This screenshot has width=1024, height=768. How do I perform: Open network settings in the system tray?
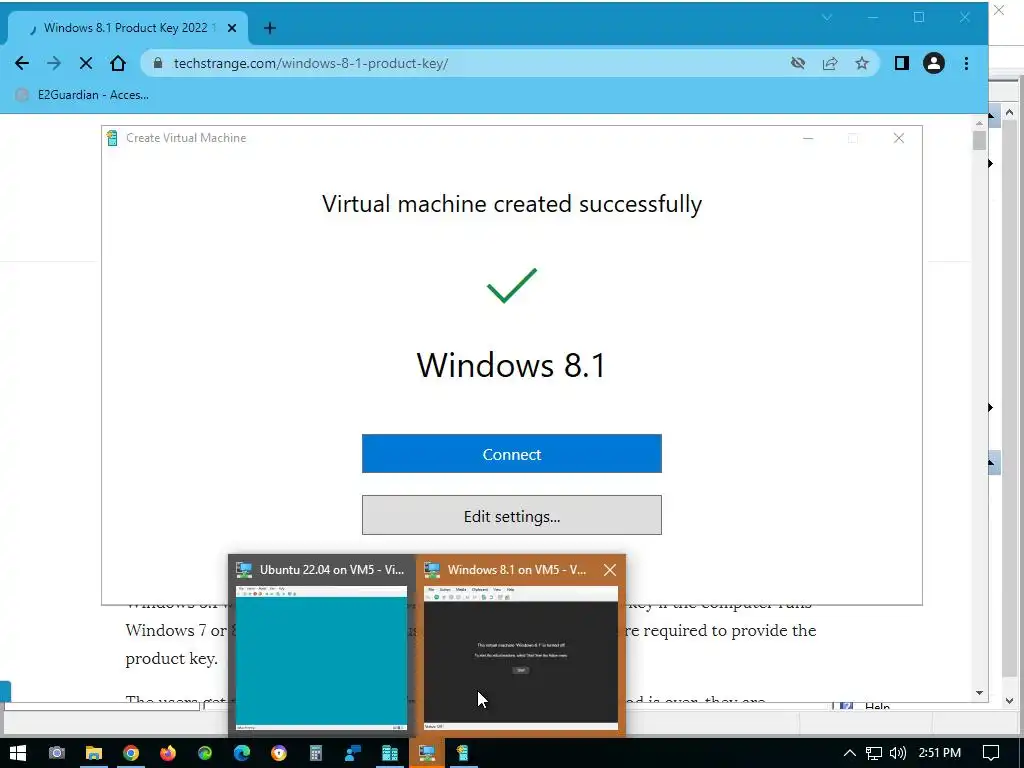coord(874,753)
